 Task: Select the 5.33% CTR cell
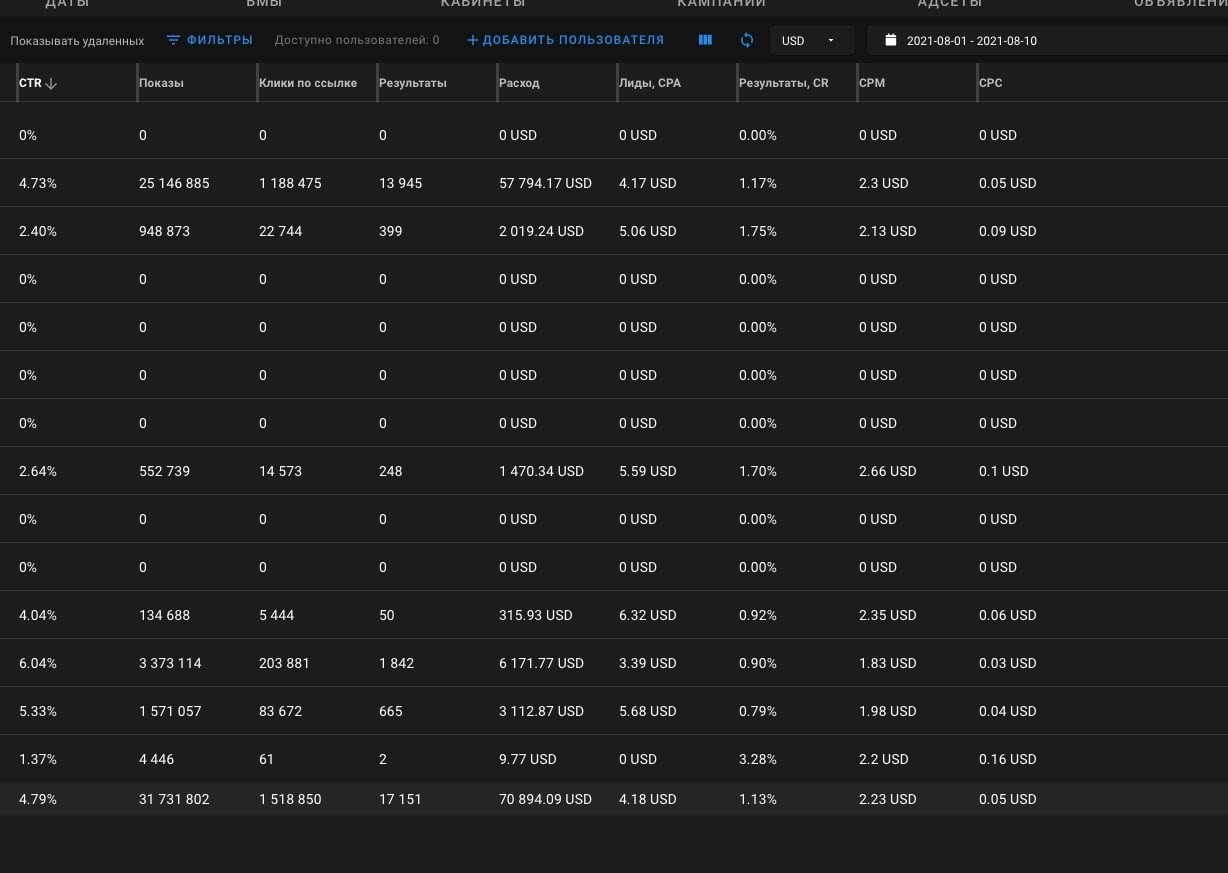point(38,711)
